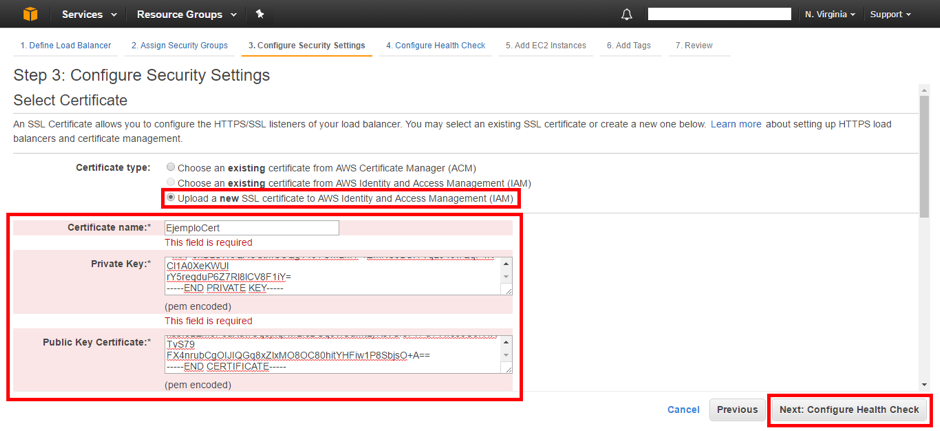Select step 7 Review
This screenshot has height=431, width=940.
pos(694,46)
